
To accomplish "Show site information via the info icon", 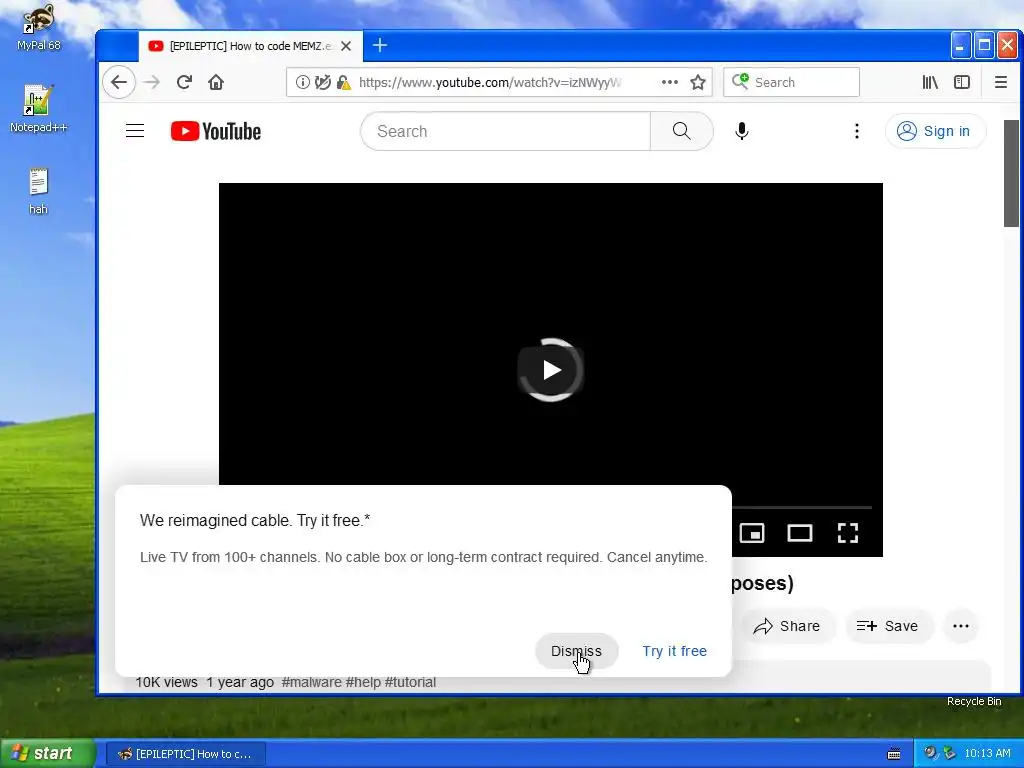I will tap(302, 82).
